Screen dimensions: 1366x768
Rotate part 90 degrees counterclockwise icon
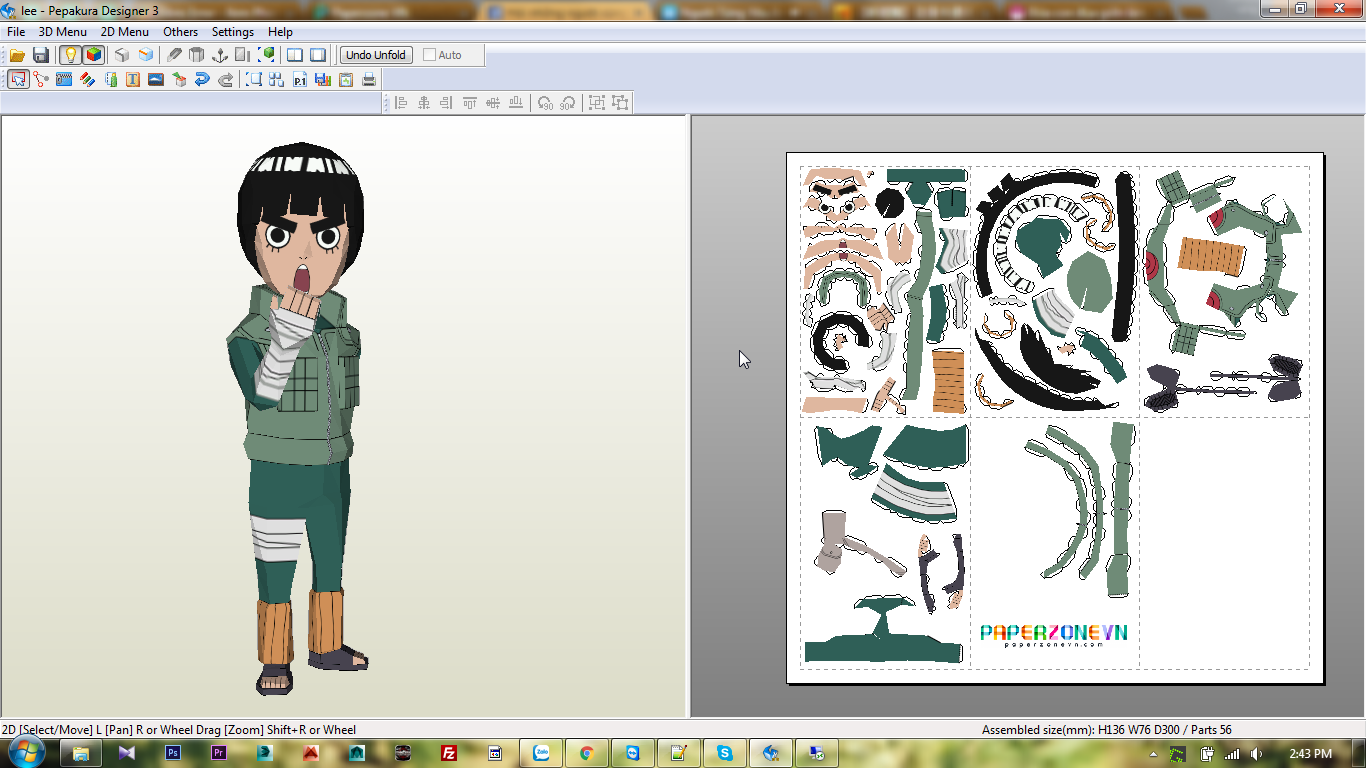(545, 102)
